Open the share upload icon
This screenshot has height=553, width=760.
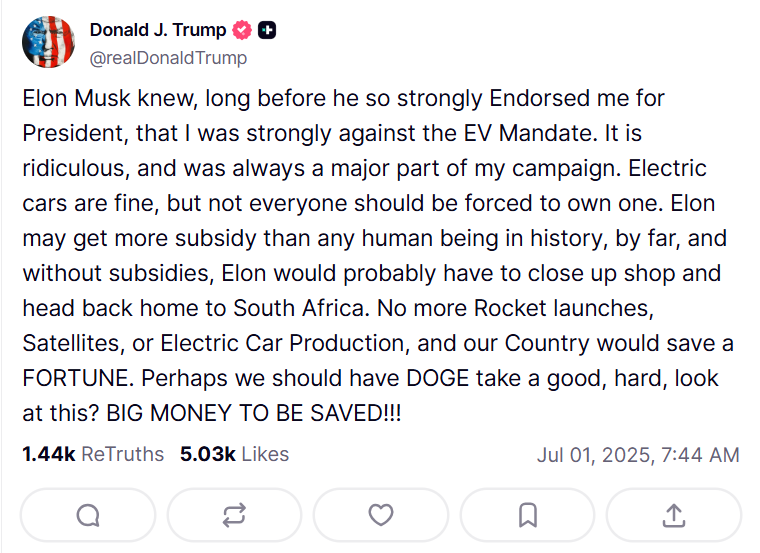coord(674,515)
